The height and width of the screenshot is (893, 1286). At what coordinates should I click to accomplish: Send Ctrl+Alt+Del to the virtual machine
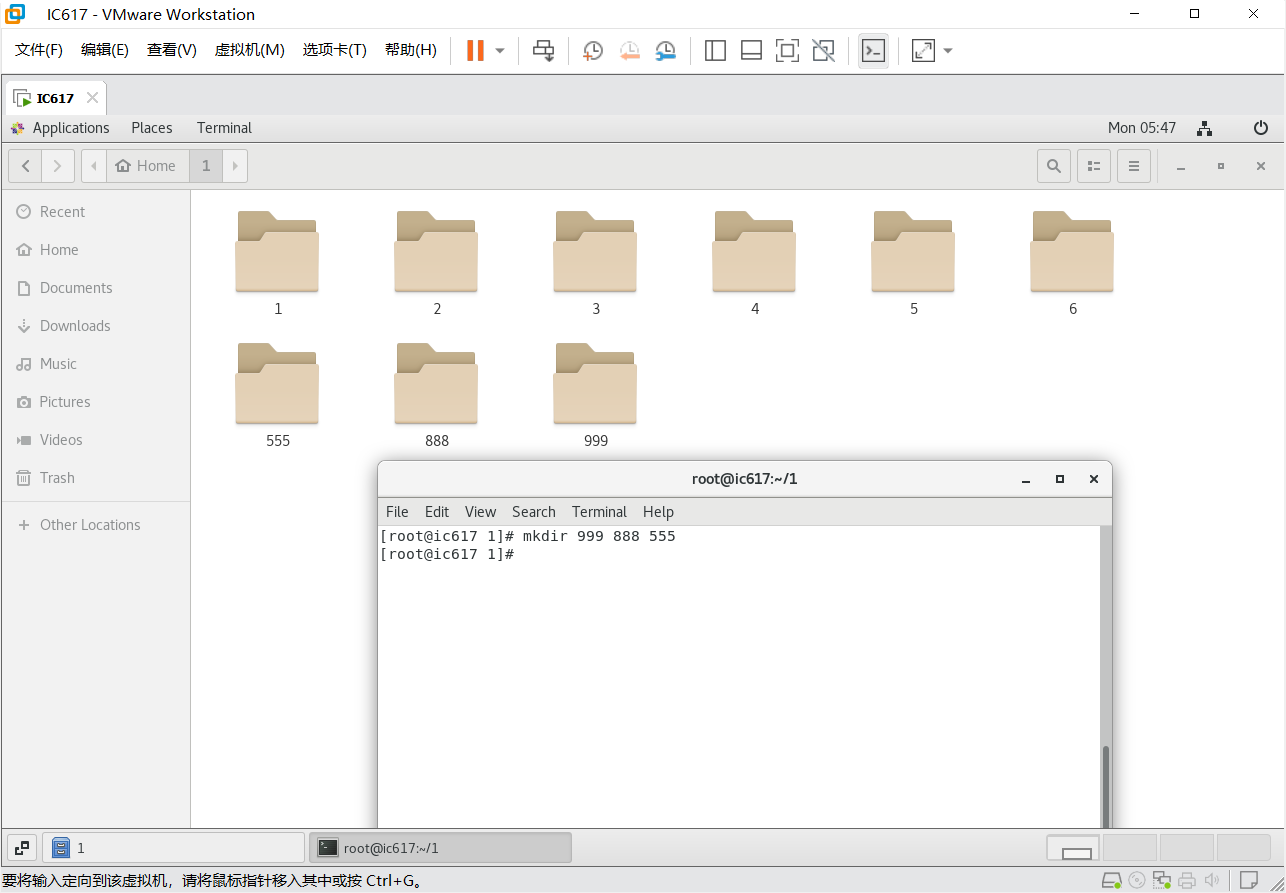[x=543, y=50]
